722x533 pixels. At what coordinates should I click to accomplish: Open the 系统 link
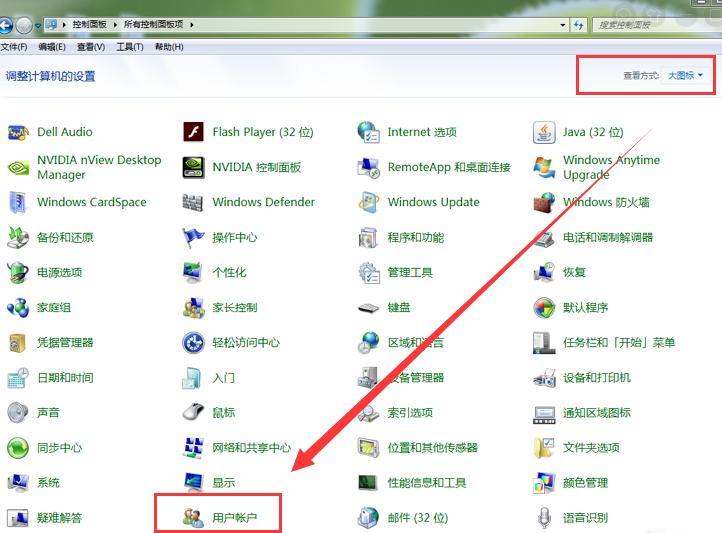click(x=48, y=483)
